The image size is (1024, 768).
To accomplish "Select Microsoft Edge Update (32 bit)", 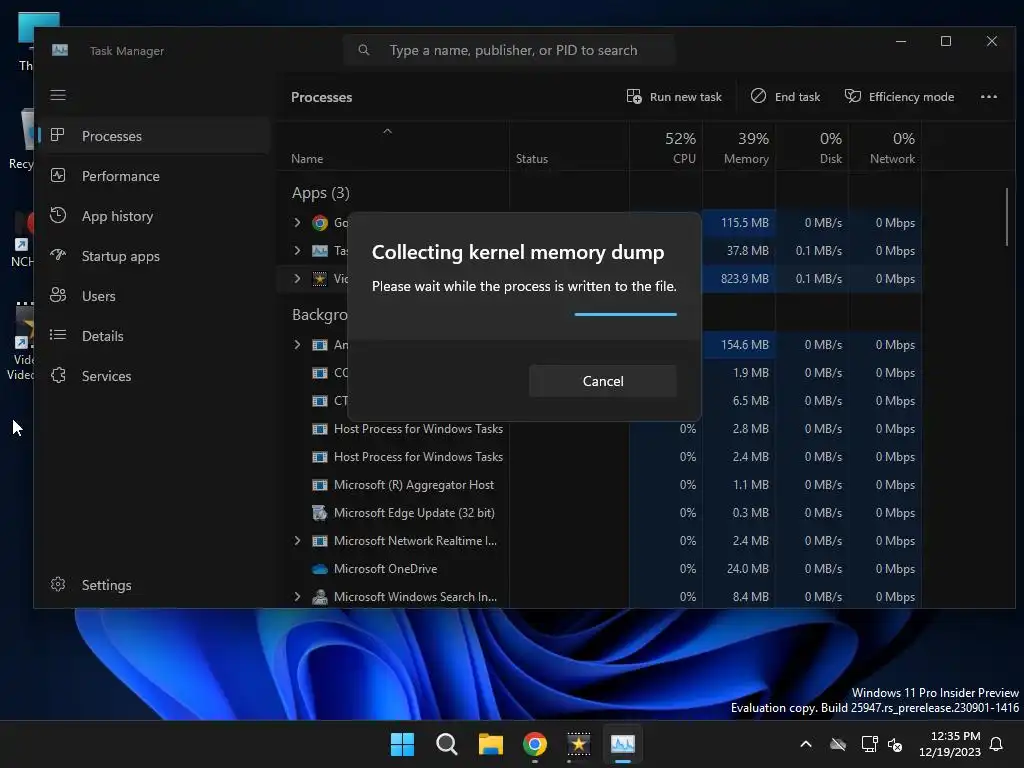I will tap(601, 513).
